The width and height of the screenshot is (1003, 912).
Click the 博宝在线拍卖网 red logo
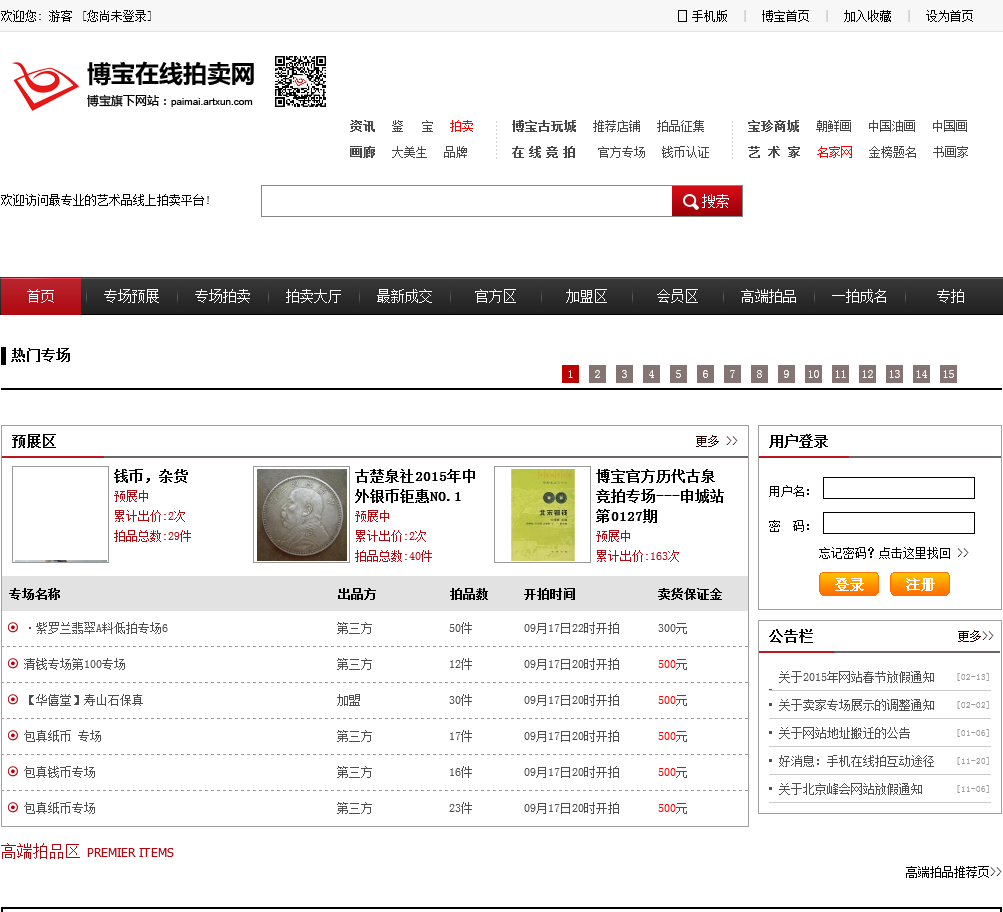click(133, 84)
